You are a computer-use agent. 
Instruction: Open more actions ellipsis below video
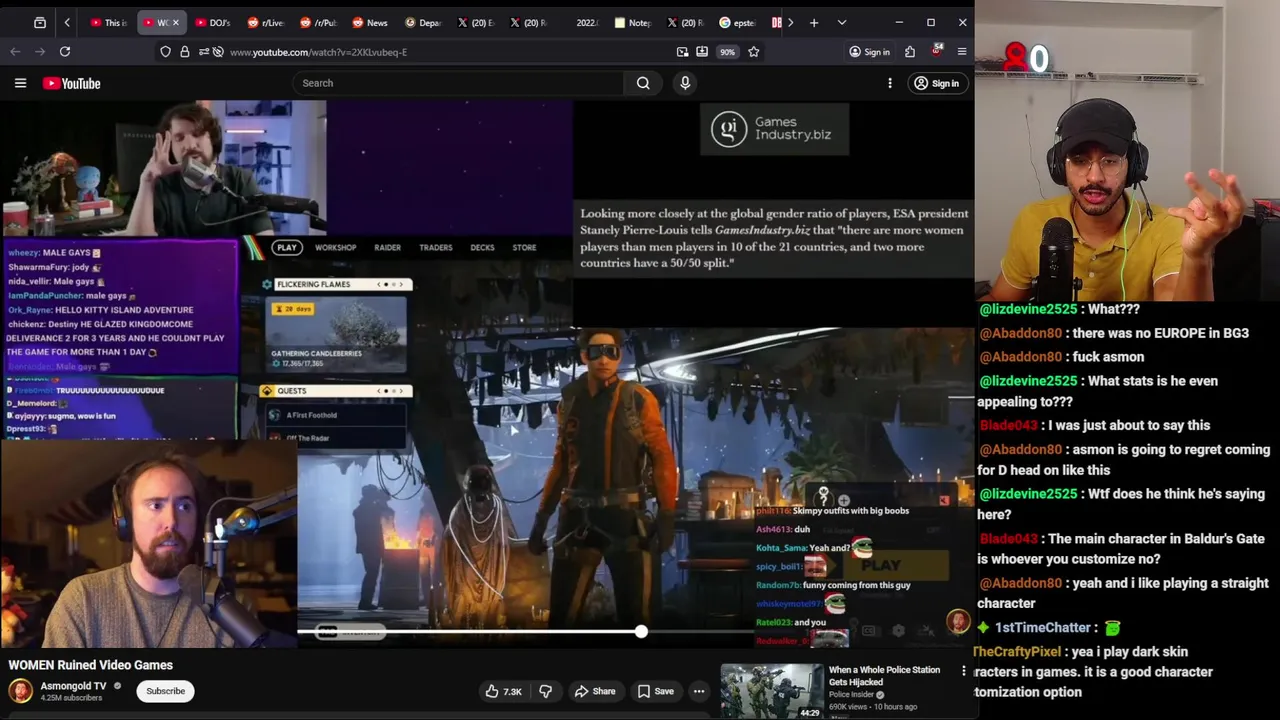(699, 691)
